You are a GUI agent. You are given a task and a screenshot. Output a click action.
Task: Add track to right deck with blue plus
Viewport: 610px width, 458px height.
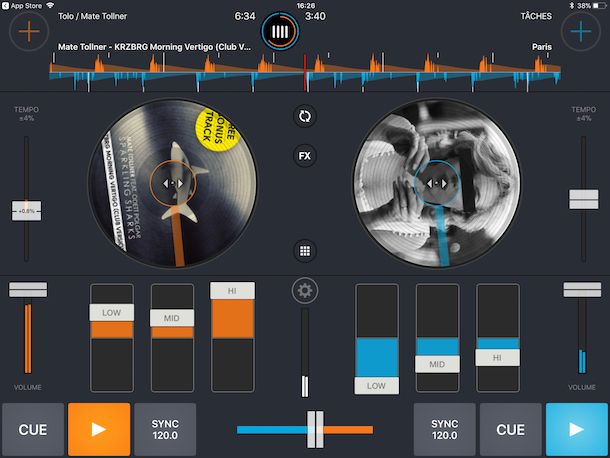580,31
